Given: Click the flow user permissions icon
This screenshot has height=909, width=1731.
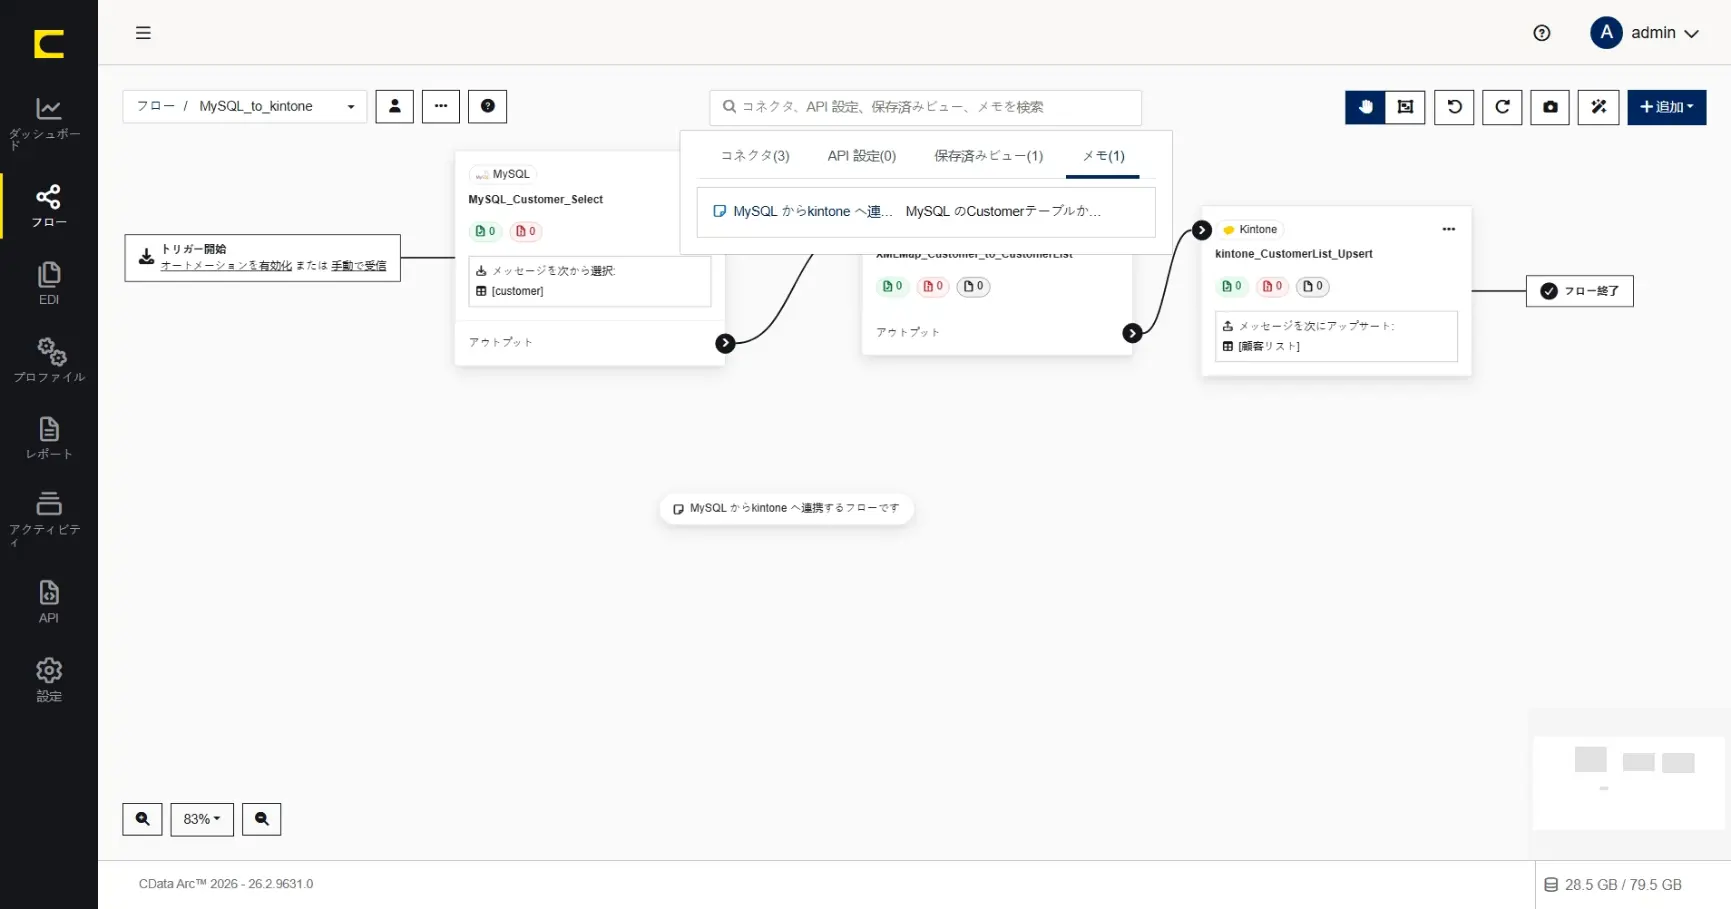Looking at the screenshot, I should click(x=394, y=106).
